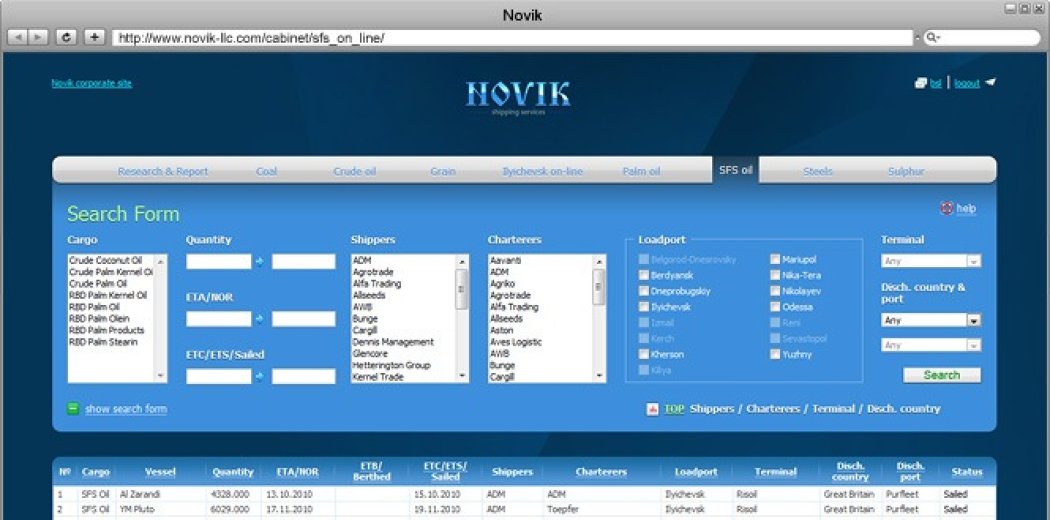Switch to the Grain tab
The height and width of the screenshot is (520, 1050).
click(443, 171)
